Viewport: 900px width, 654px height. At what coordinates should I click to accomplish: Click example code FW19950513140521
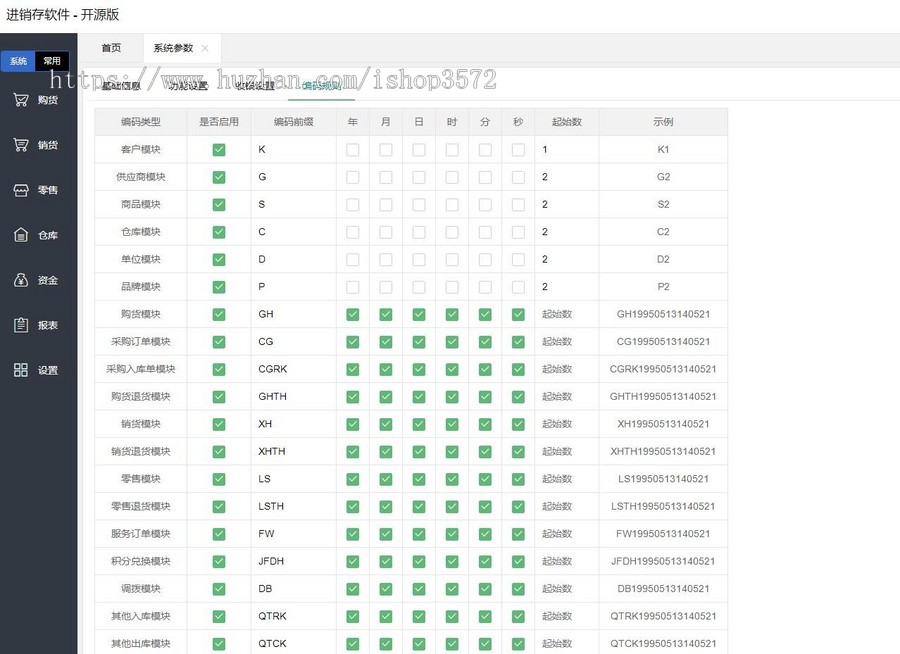click(663, 534)
